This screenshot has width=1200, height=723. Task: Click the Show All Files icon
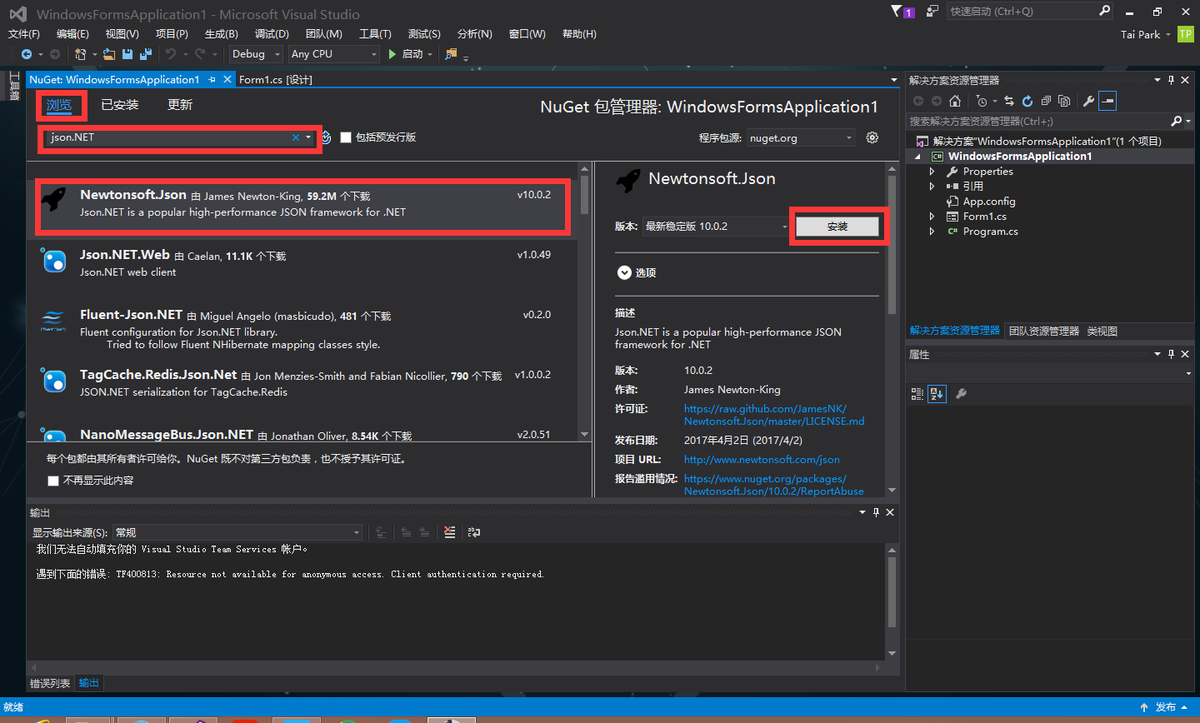click(x=1063, y=101)
